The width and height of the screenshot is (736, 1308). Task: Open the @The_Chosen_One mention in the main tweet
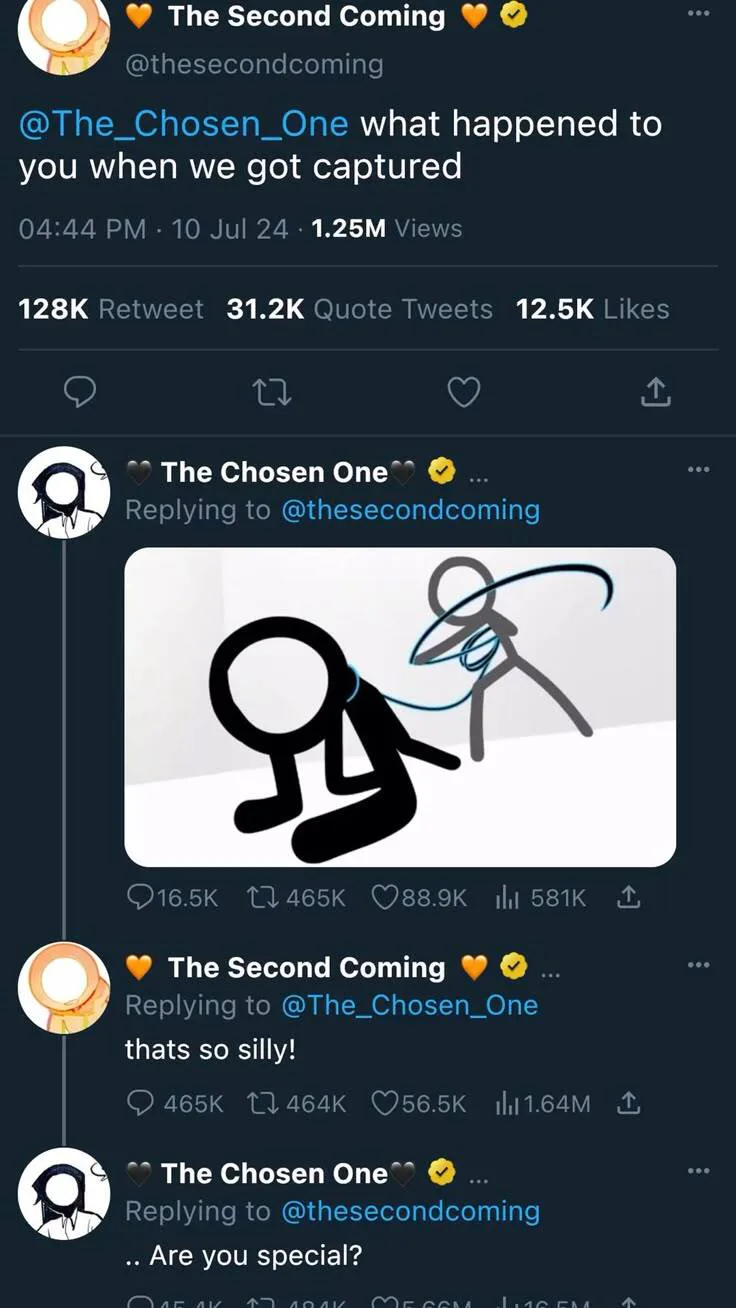184,124
